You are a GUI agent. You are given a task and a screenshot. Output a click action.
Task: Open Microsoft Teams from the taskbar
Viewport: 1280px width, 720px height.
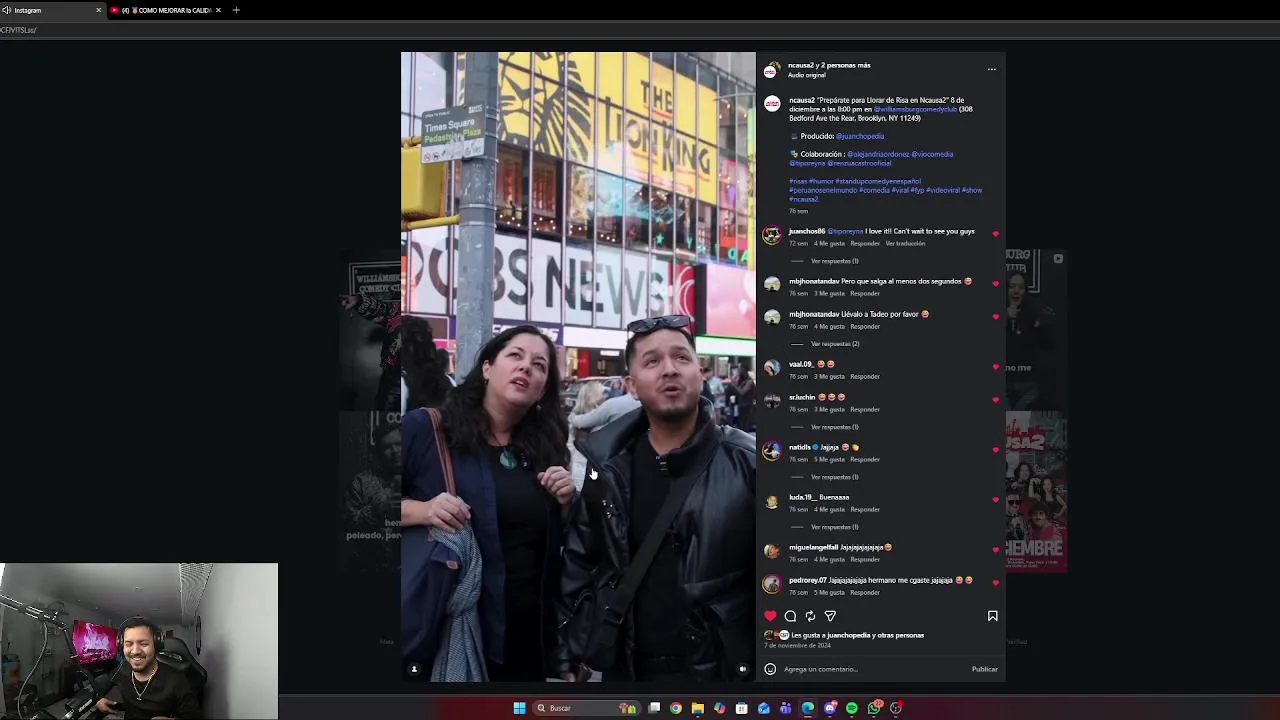(786, 708)
